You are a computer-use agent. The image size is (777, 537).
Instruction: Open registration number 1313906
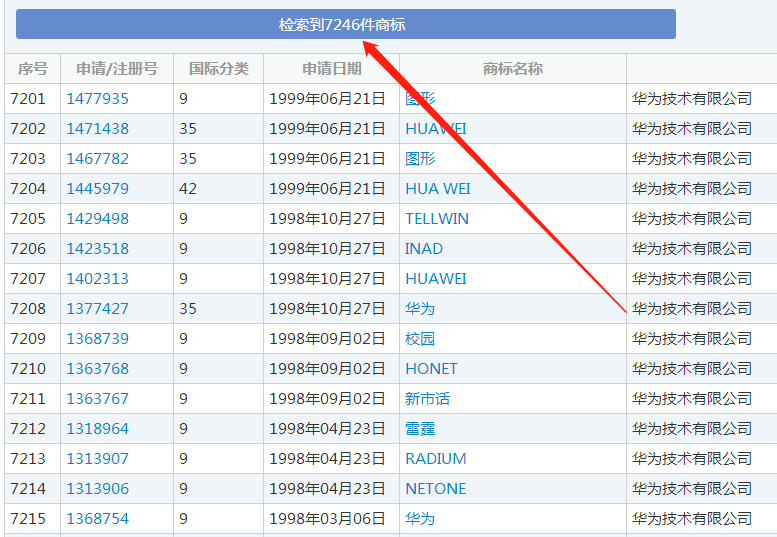[98, 489]
